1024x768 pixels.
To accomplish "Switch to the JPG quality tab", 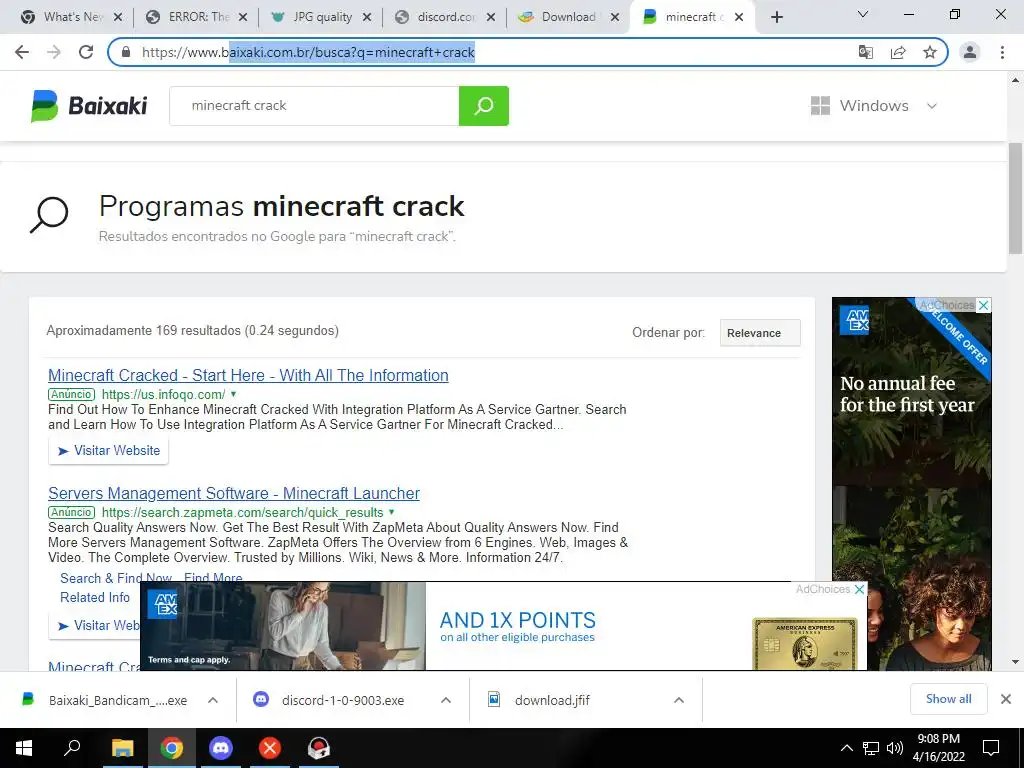I will pos(322,17).
